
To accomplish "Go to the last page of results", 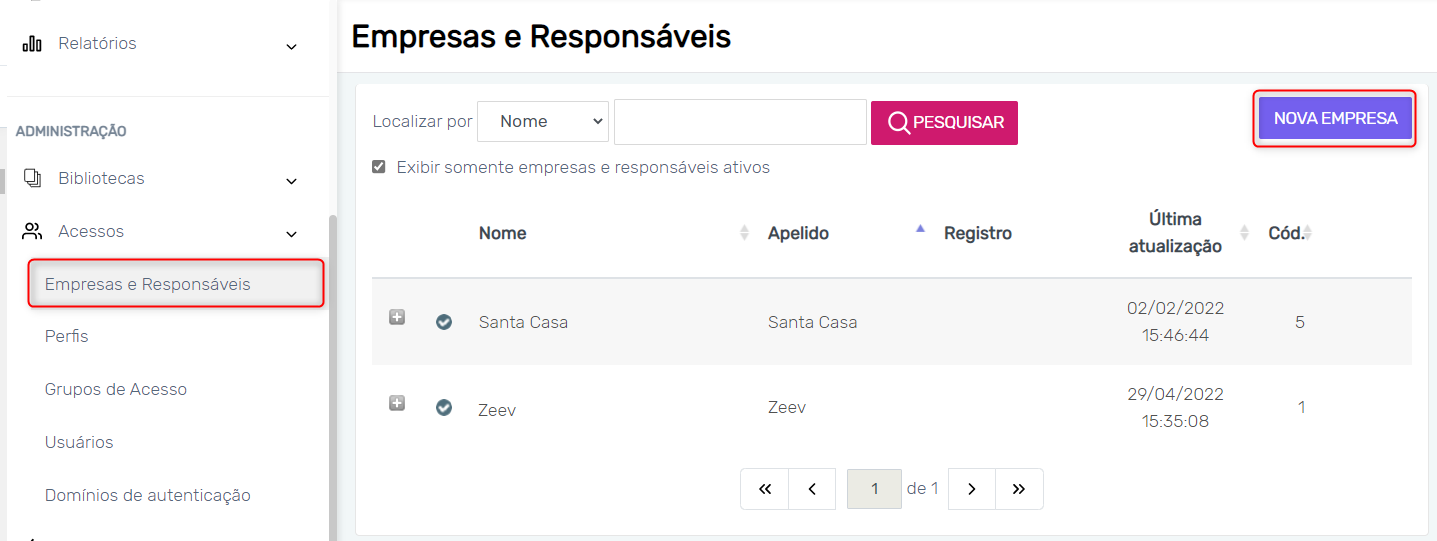I will pyautogui.click(x=1019, y=489).
